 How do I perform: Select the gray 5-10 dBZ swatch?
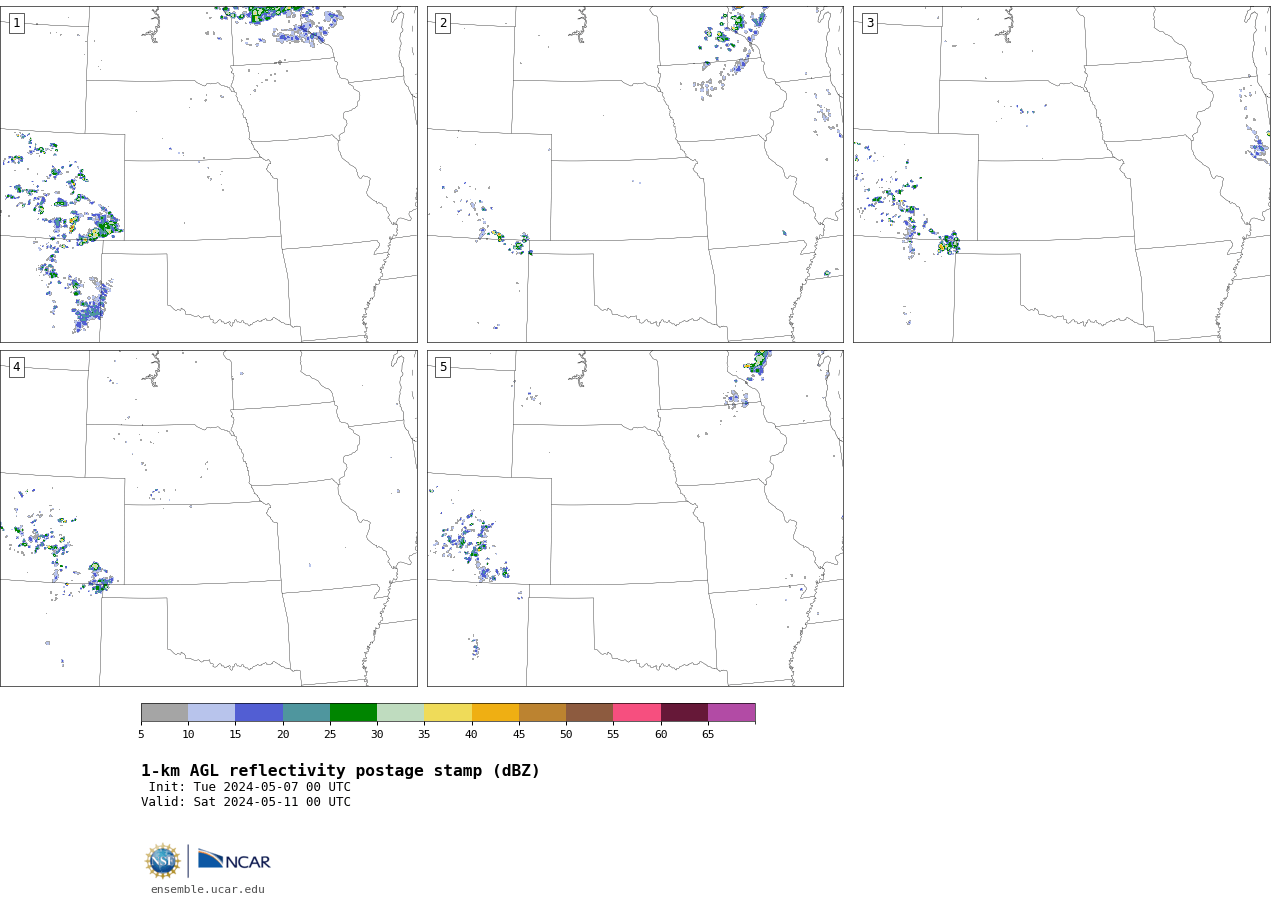point(164,712)
